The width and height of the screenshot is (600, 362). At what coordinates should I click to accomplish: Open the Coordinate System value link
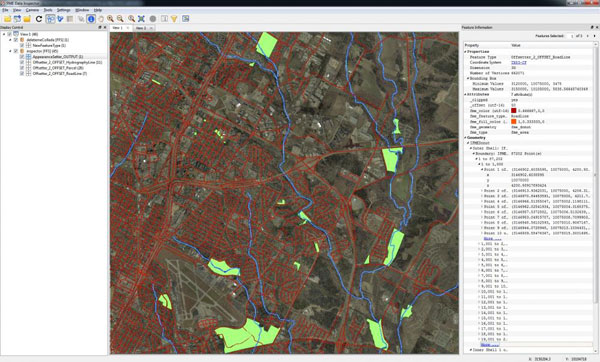518,62
